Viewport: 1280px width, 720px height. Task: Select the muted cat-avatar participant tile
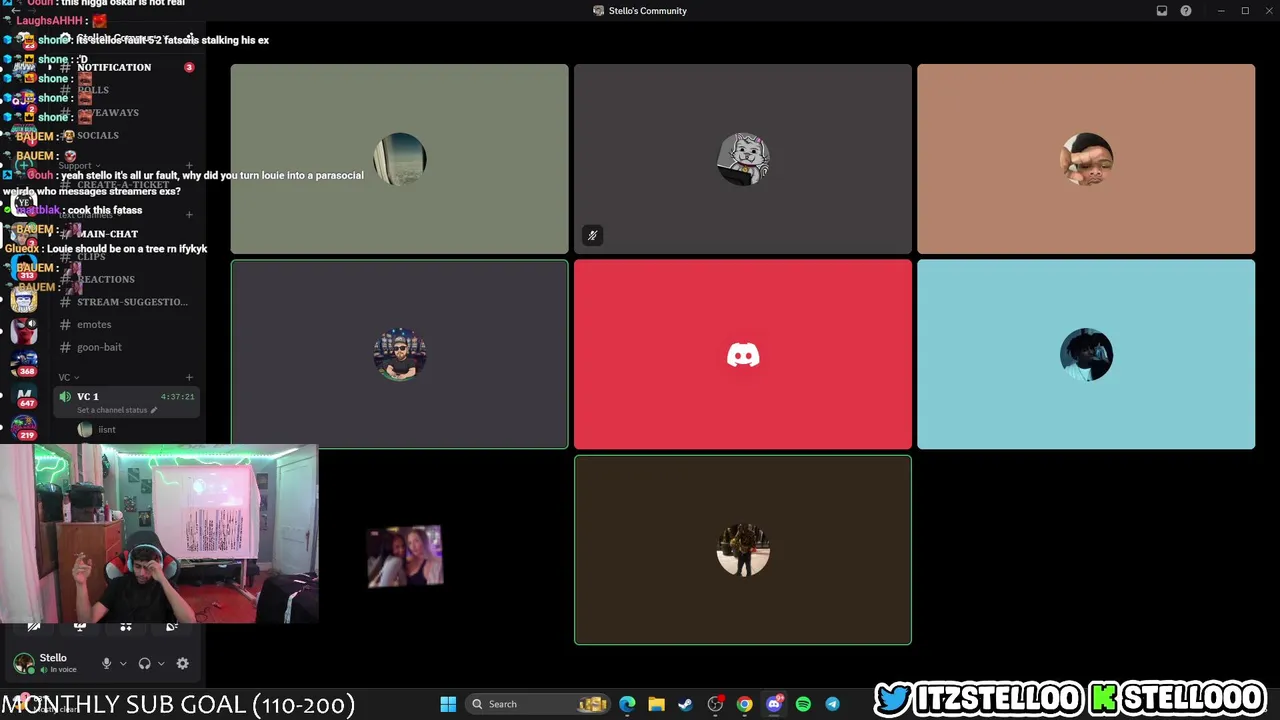pyautogui.click(x=743, y=159)
